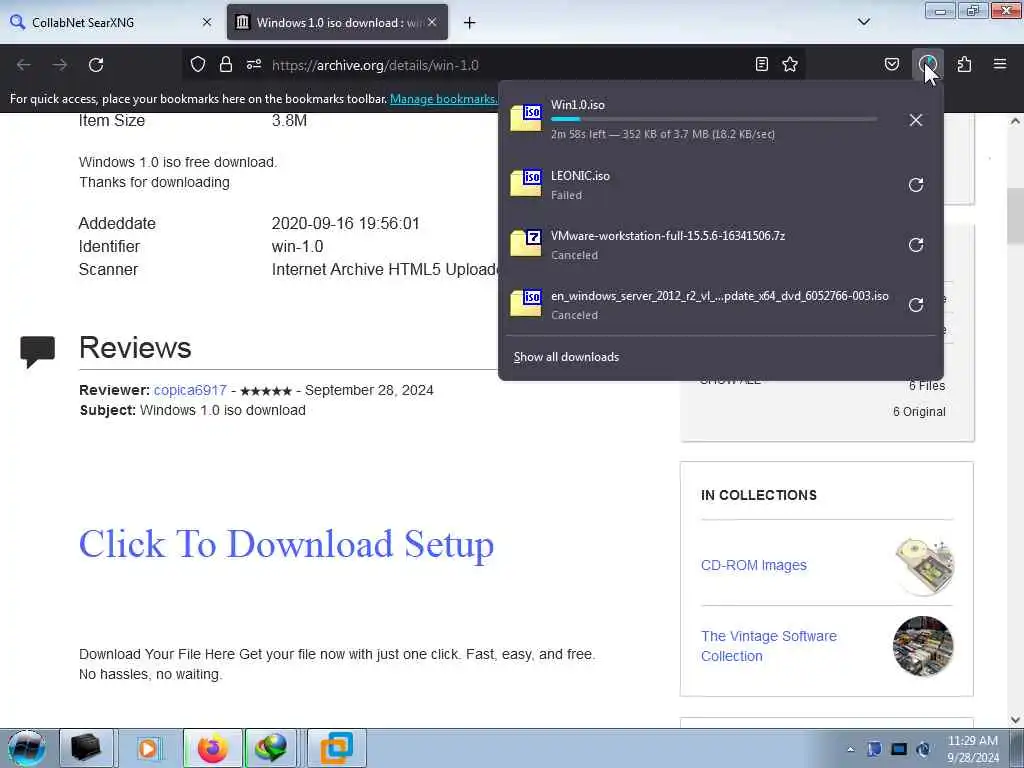Open reviewer copica6917 profile link
This screenshot has width=1024, height=768.
(x=190, y=390)
